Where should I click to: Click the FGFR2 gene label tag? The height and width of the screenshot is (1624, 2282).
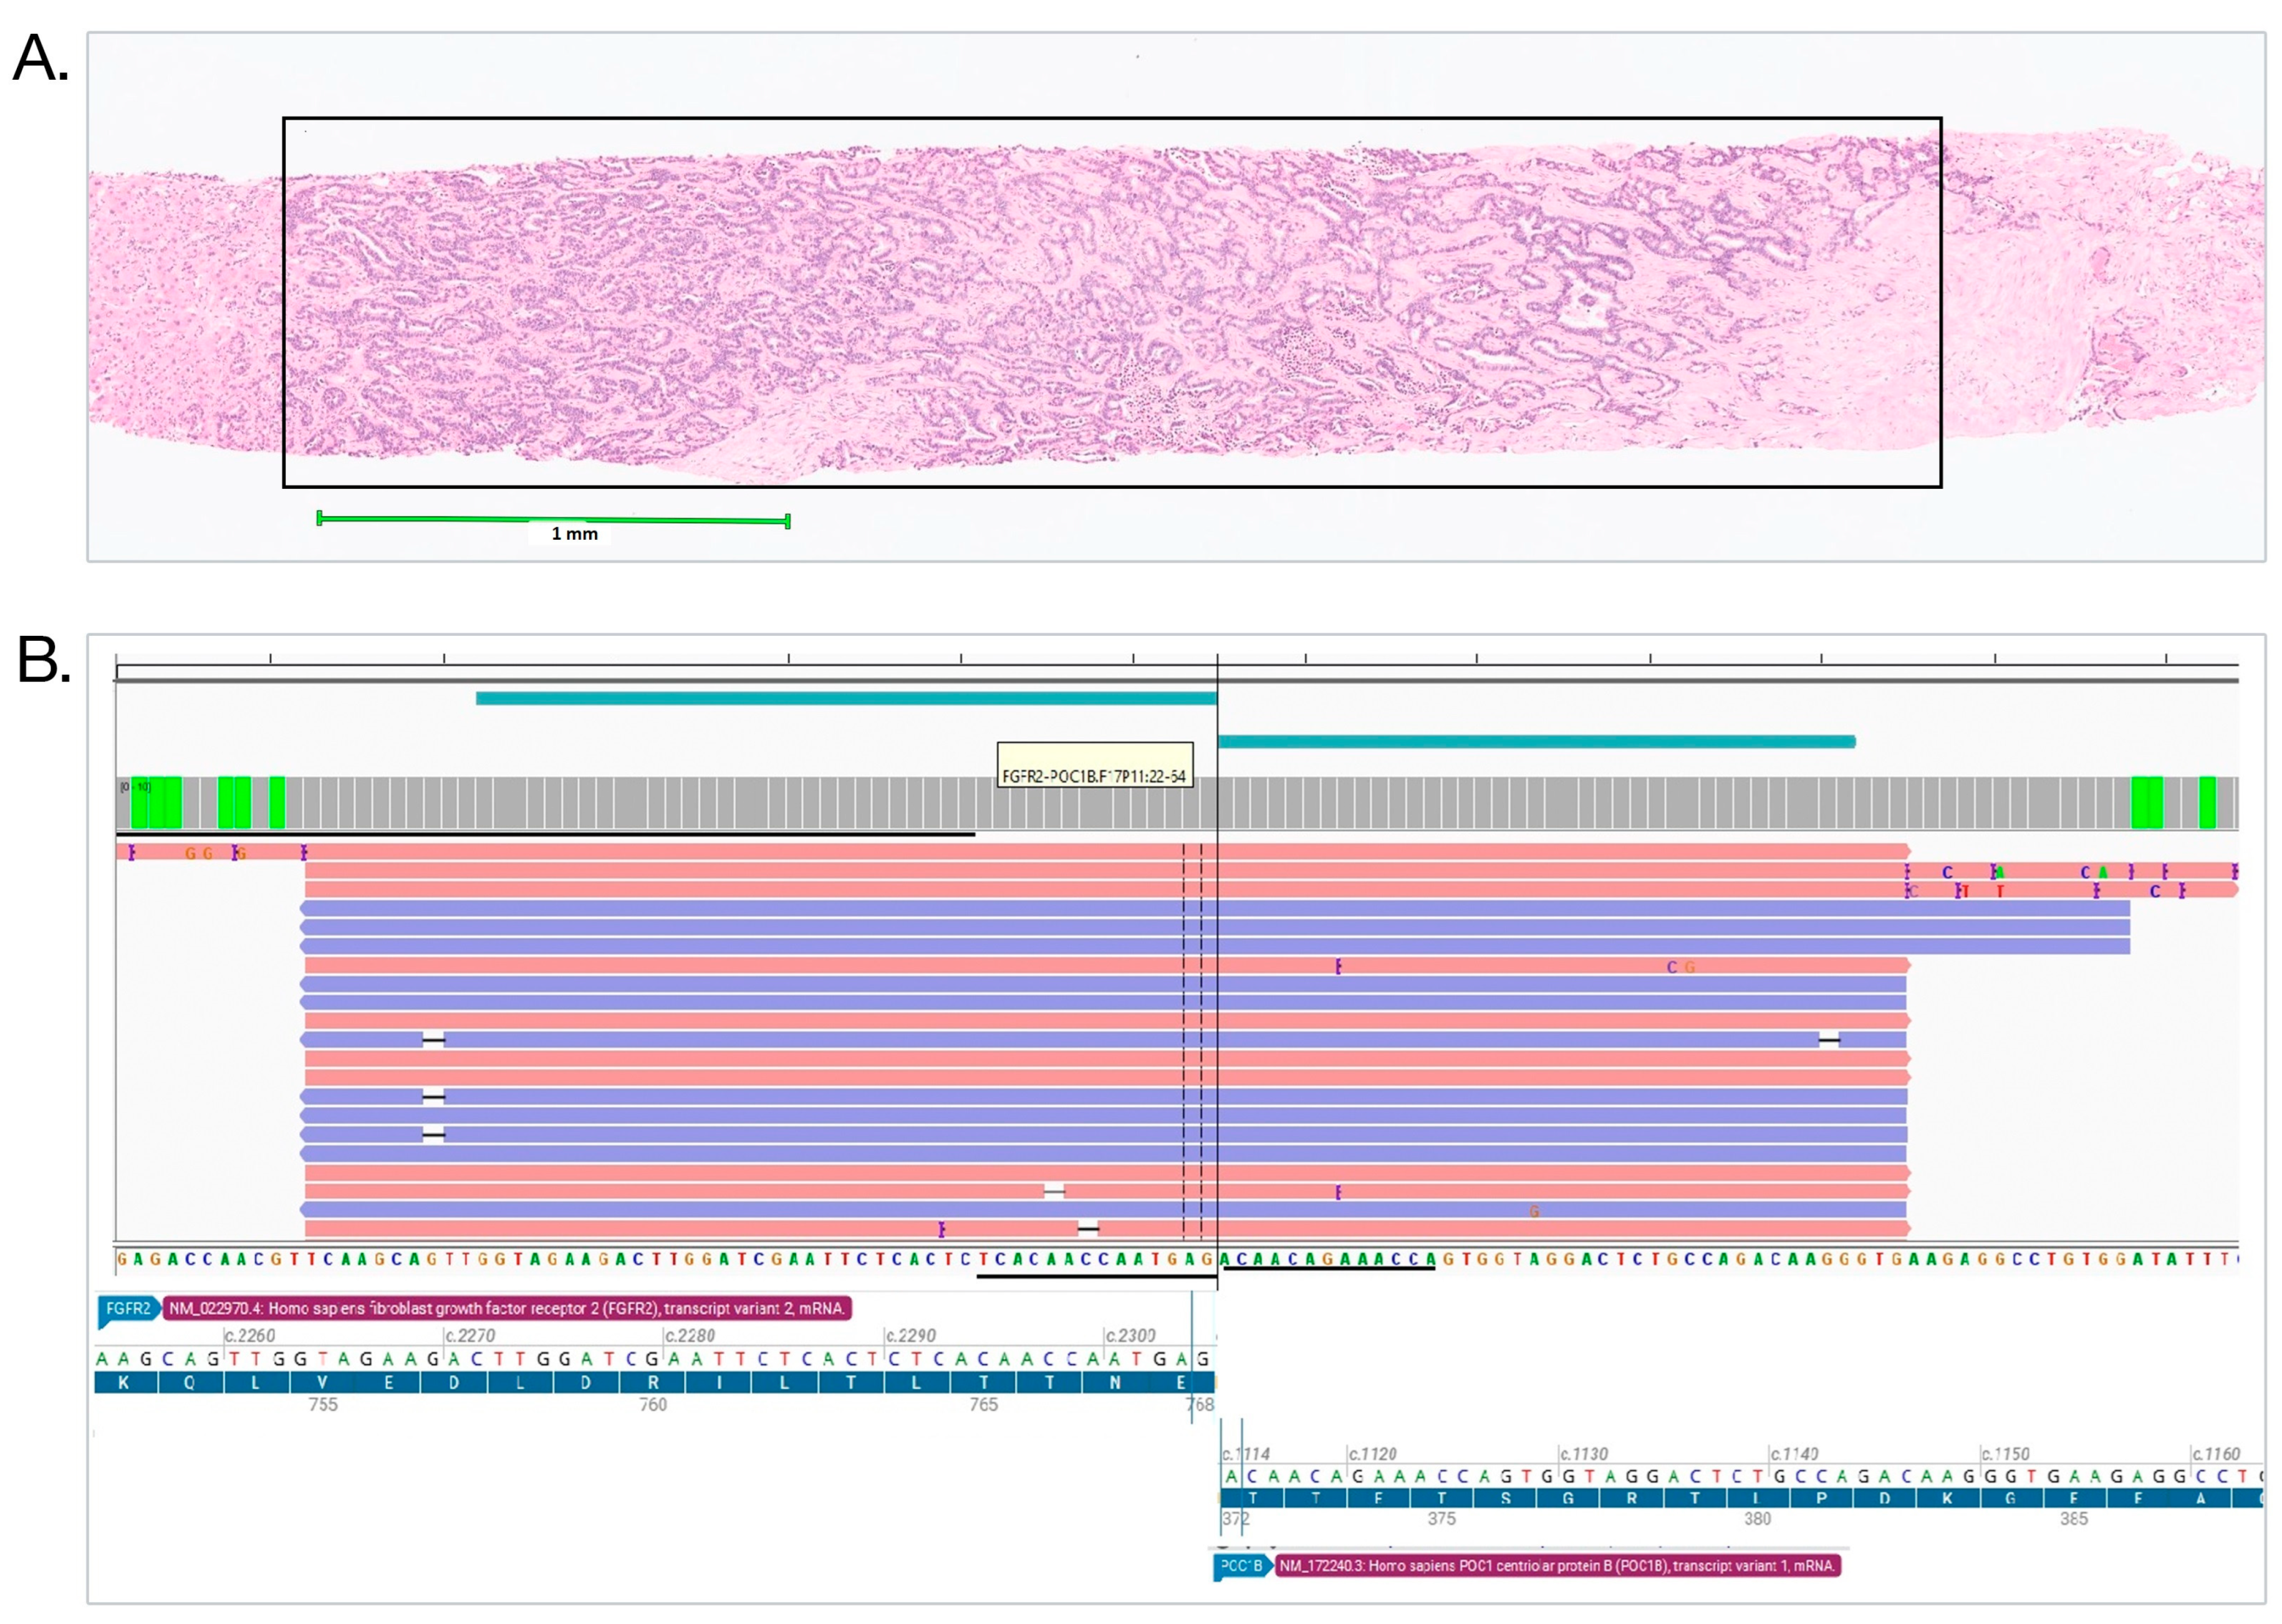pyautogui.click(x=127, y=1308)
